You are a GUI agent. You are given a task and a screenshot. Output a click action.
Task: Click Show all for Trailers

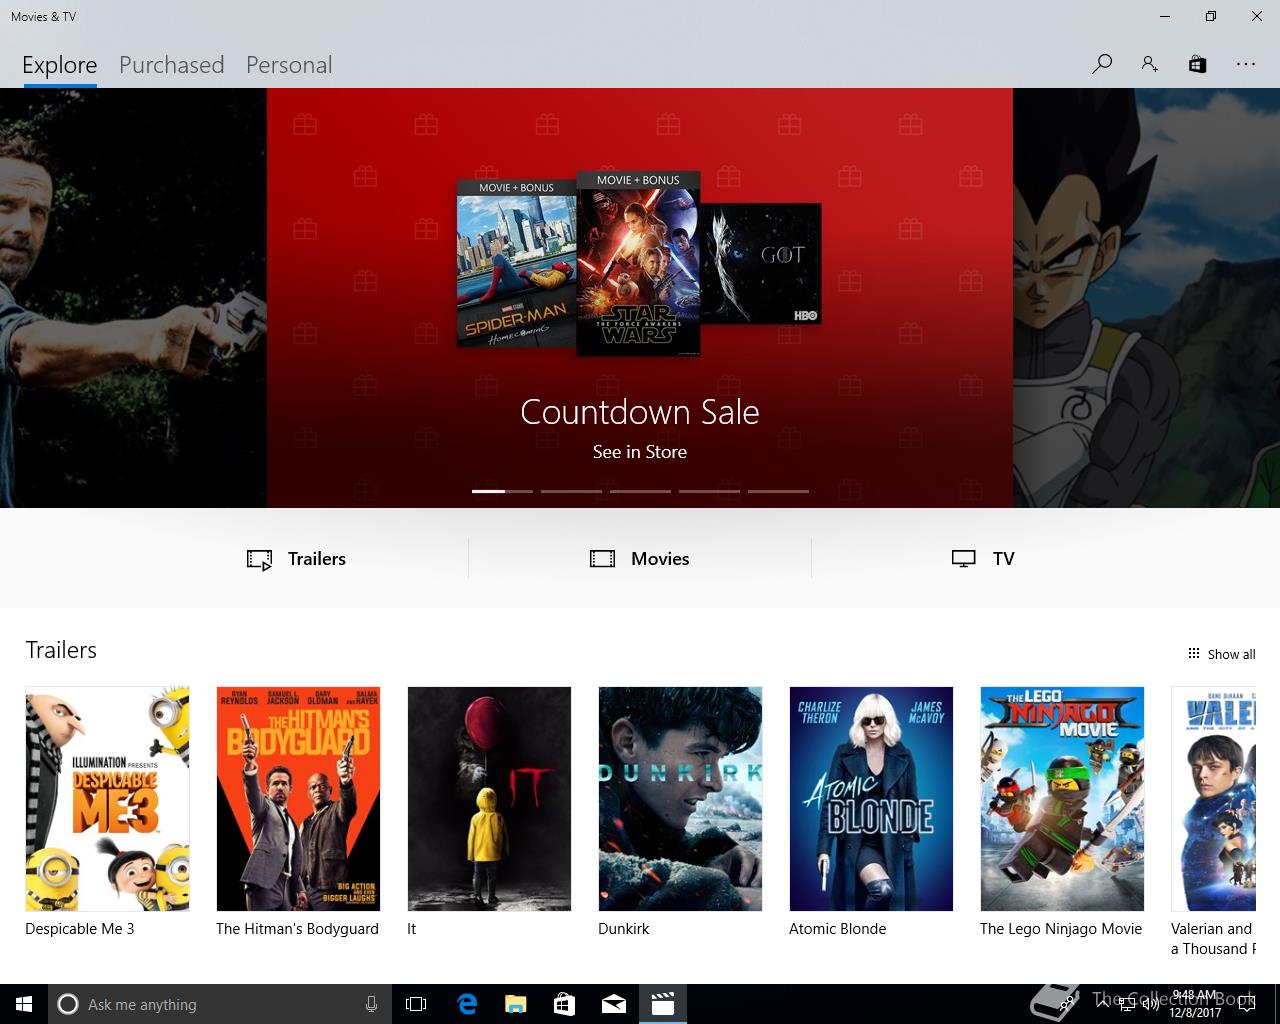click(x=1221, y=654)
